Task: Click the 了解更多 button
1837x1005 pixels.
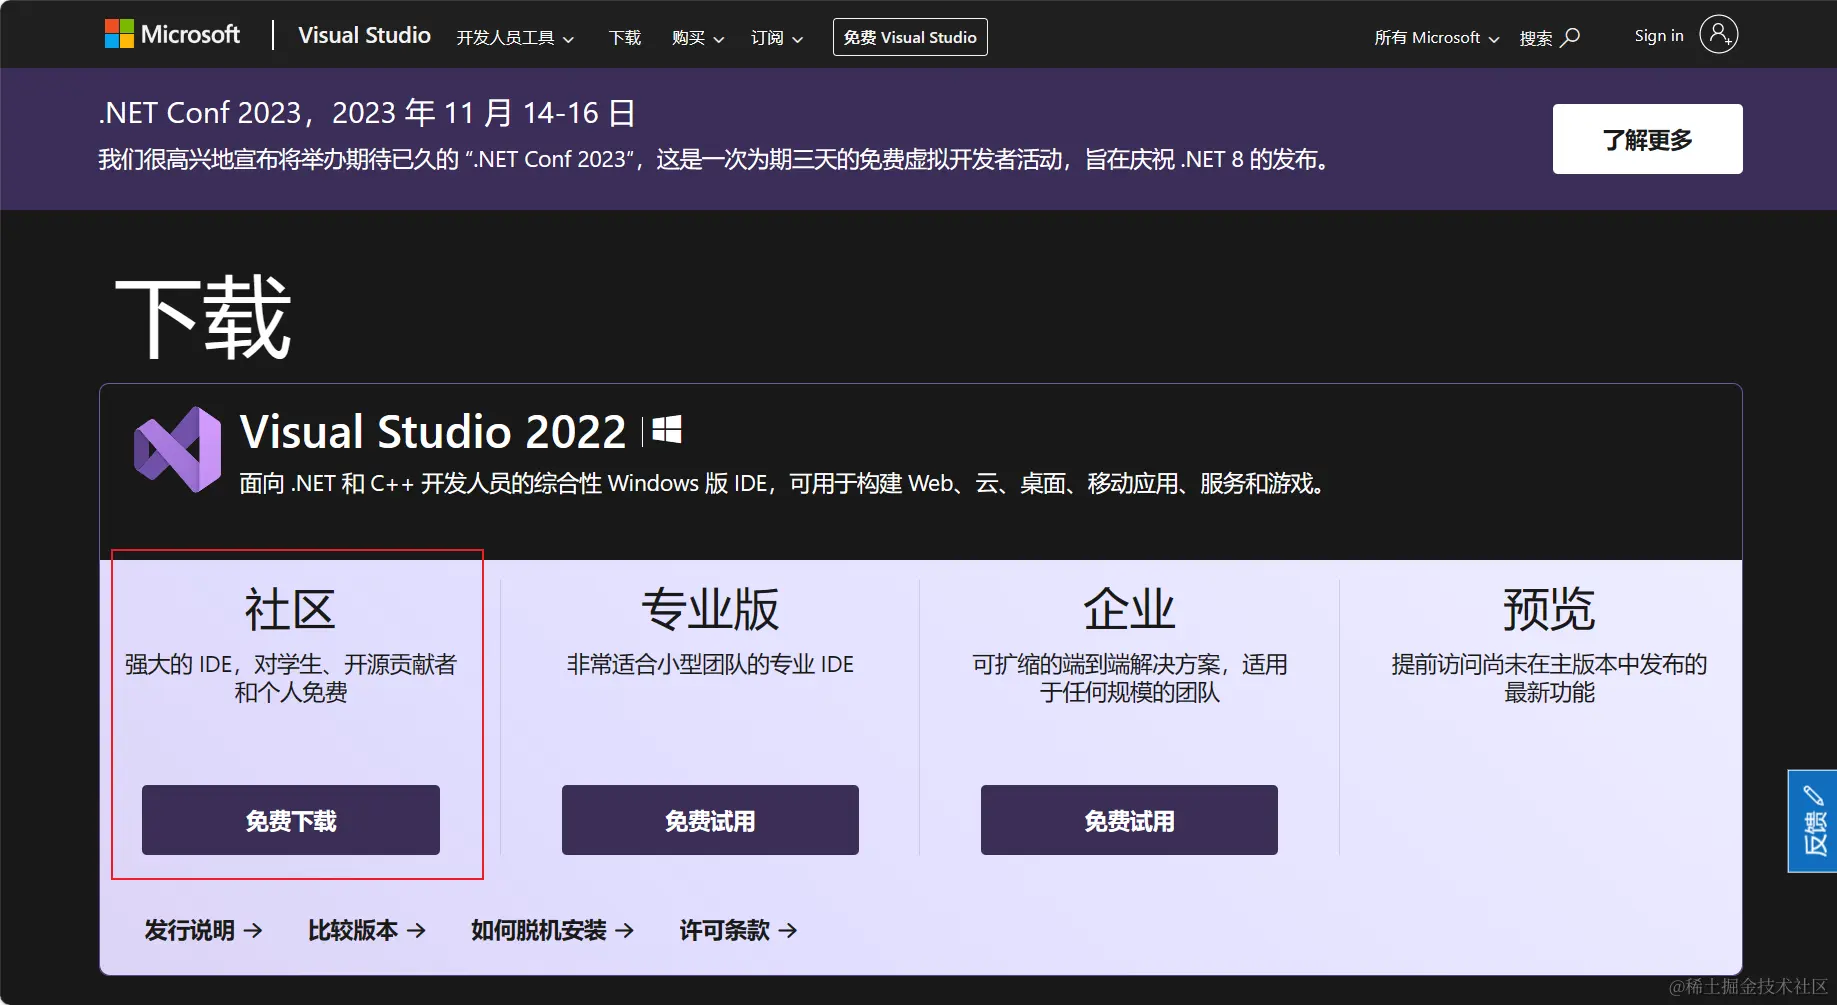Action: click(x=1647, y=139)
